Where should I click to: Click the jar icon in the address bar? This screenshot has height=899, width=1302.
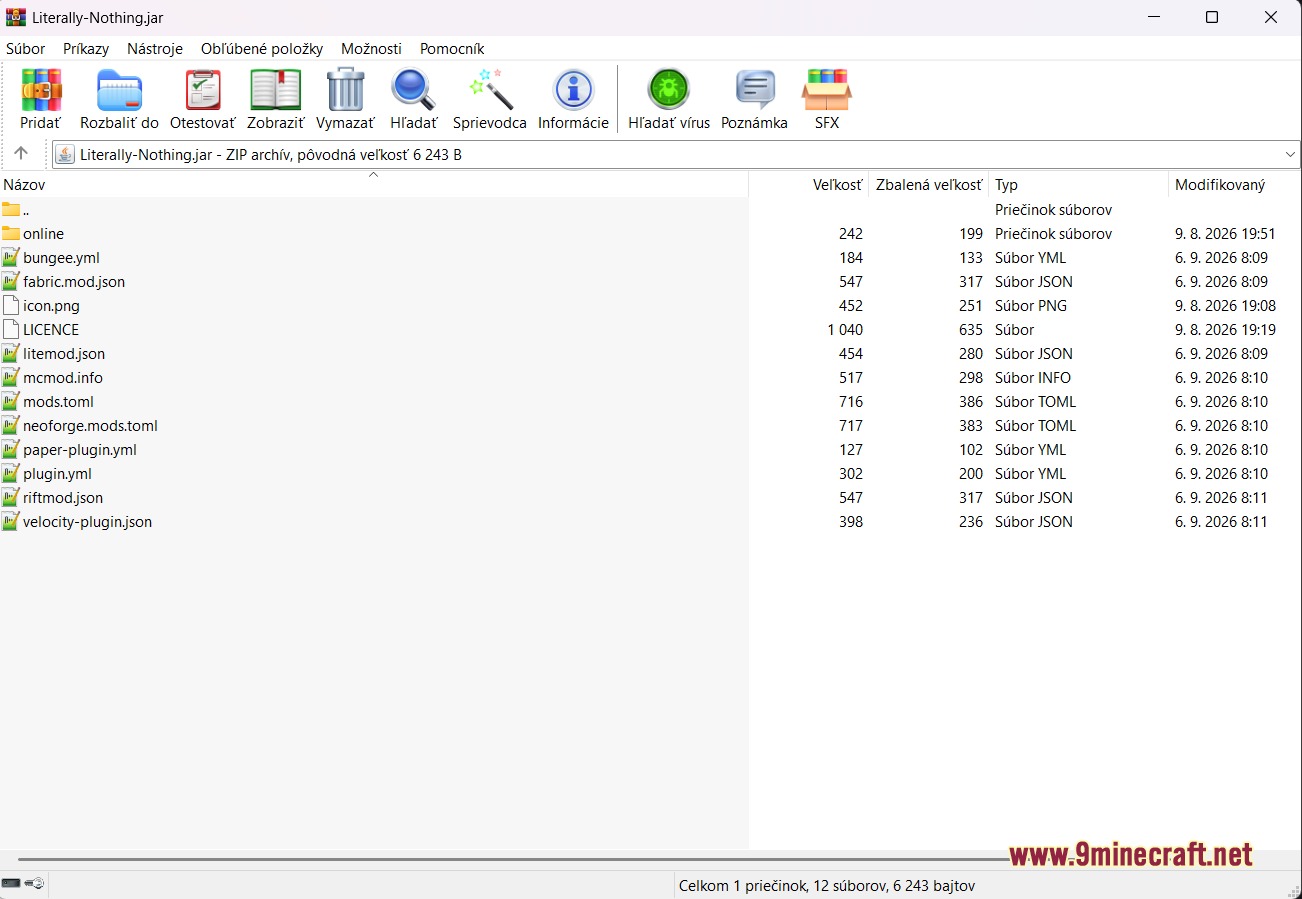point(65,155)
